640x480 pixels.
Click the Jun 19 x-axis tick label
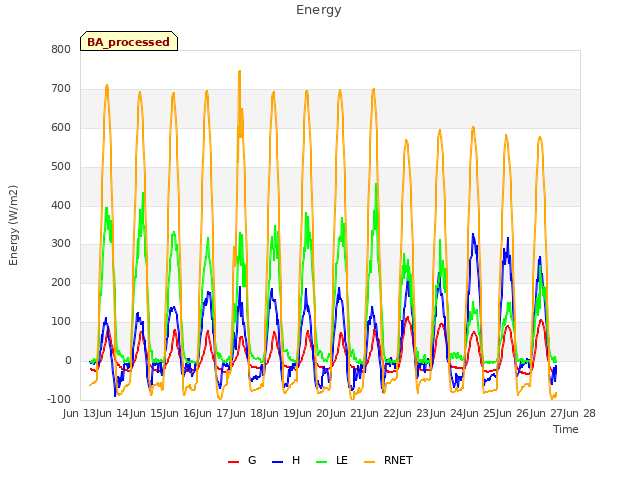pos(280,413)
